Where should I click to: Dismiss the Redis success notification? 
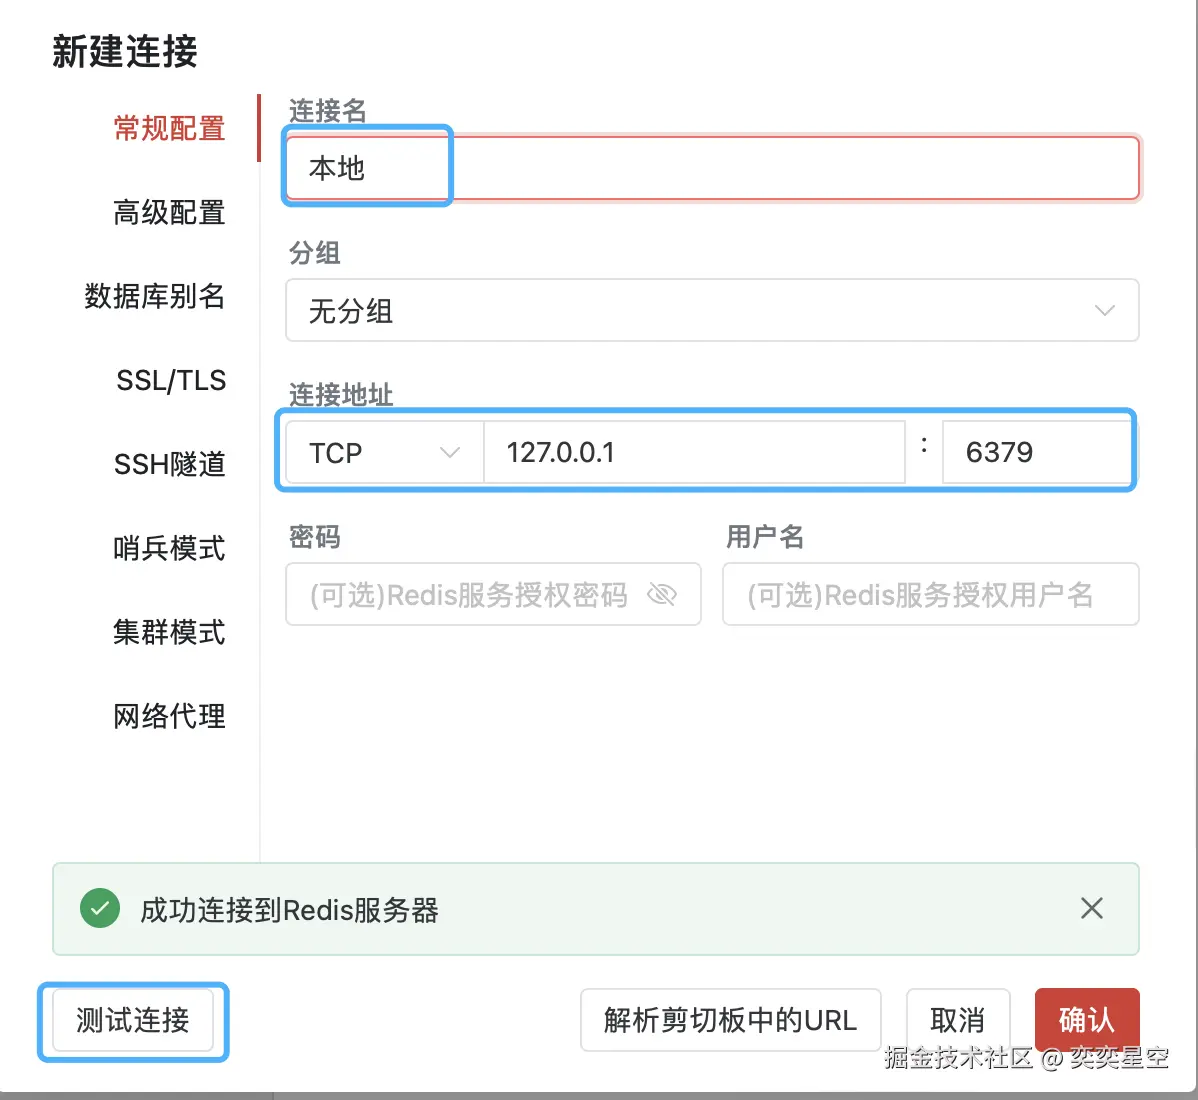tap(1091, 908)
